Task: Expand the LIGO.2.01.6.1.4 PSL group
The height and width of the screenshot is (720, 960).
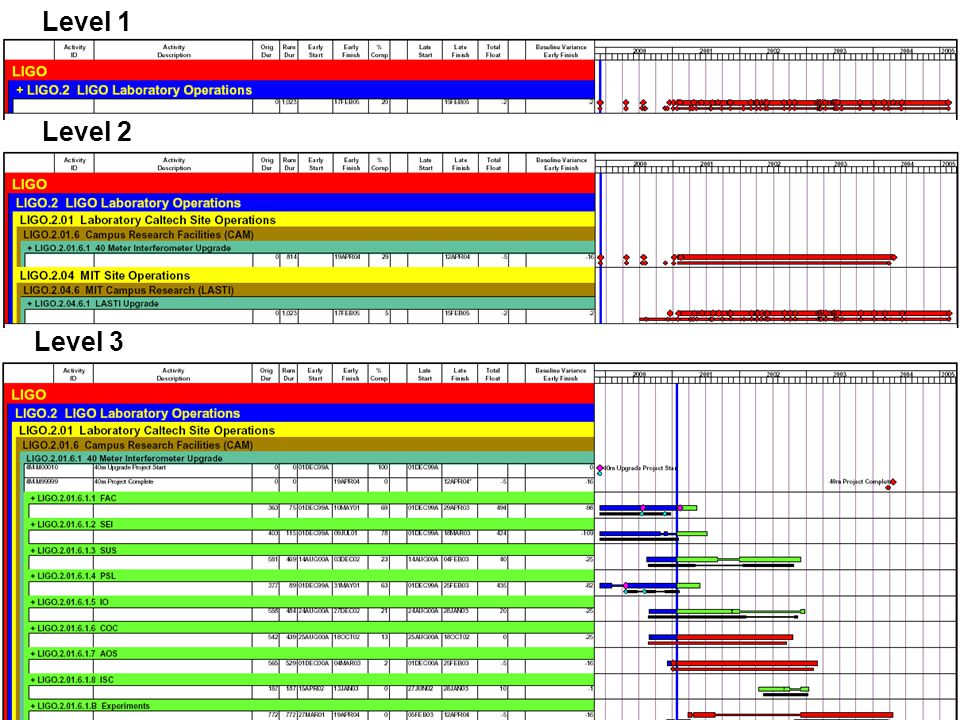Action: click(x=33, y=576)
